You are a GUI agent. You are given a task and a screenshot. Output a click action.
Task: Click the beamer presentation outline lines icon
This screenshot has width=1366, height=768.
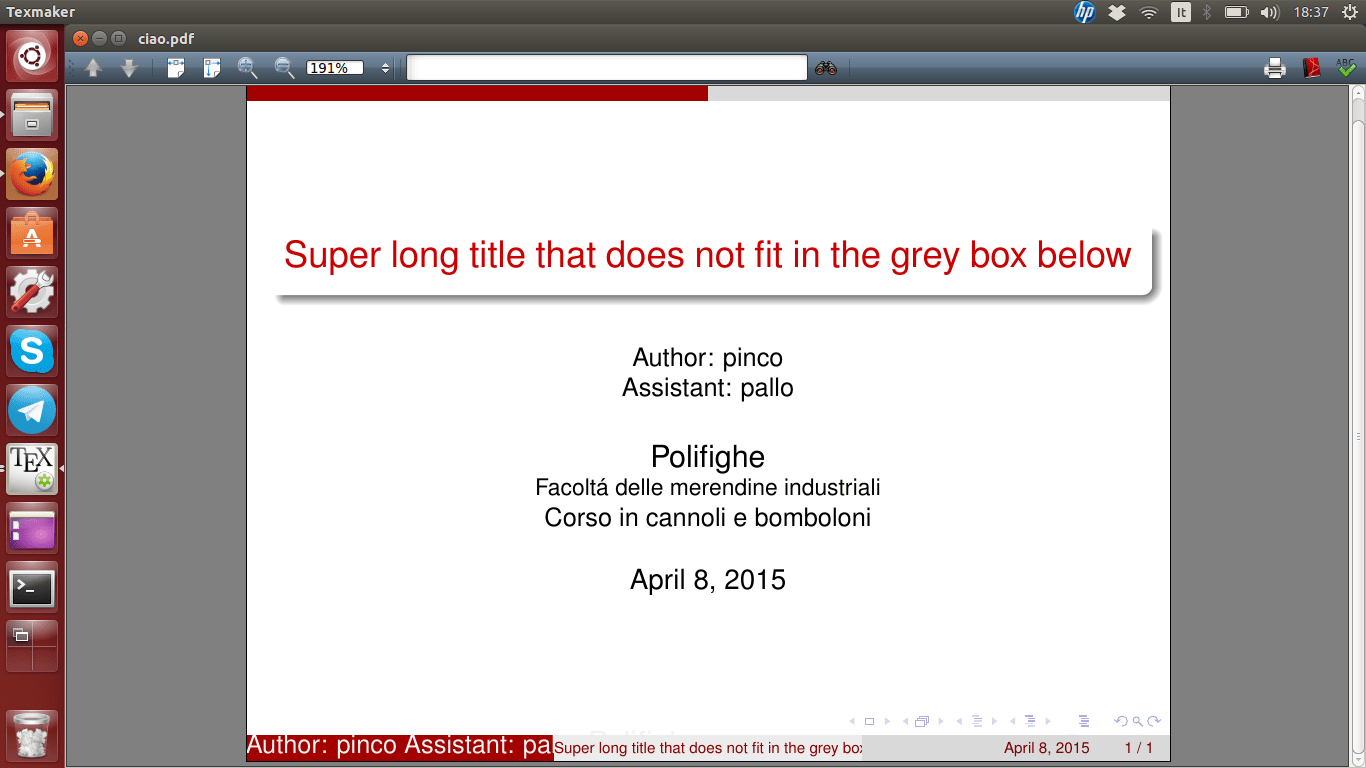click(x=1084, y=721)
